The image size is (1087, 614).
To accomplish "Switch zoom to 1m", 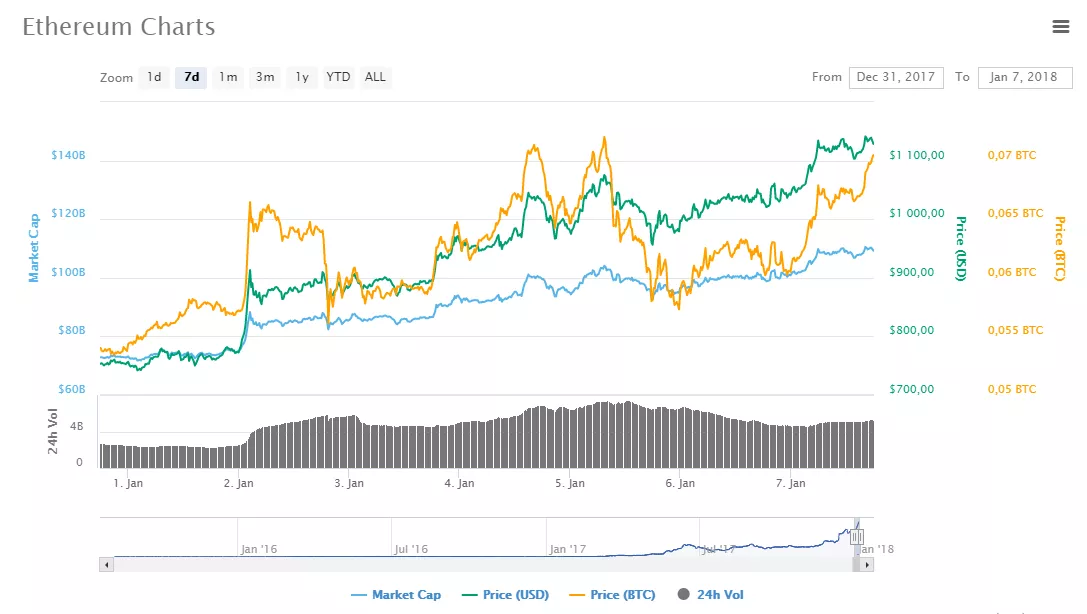I will 228,77.
